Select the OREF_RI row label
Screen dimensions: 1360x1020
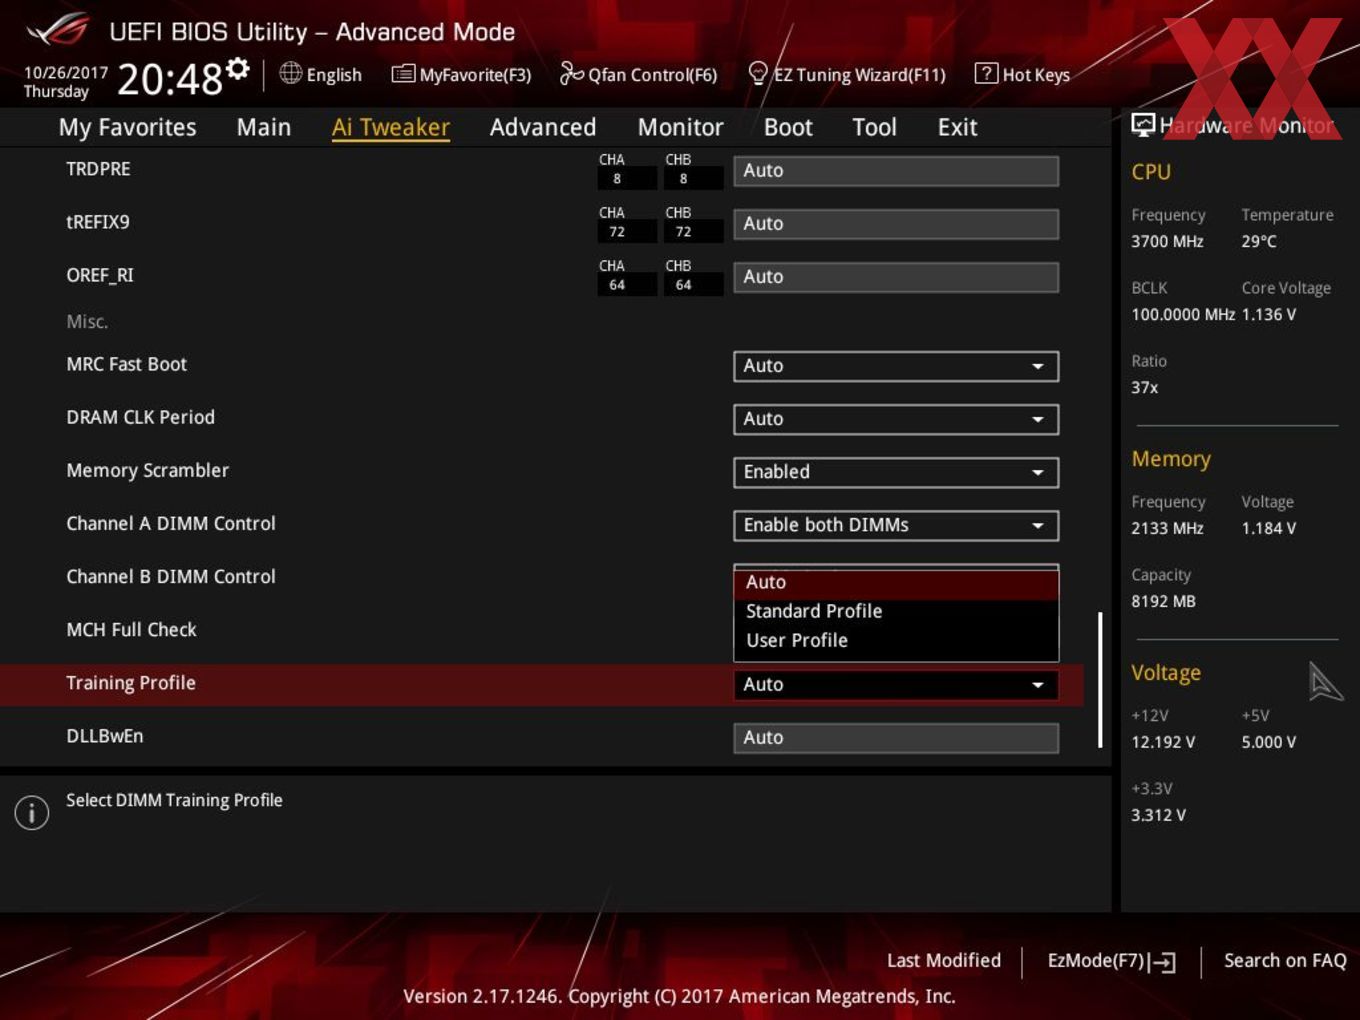pos(100,276)
